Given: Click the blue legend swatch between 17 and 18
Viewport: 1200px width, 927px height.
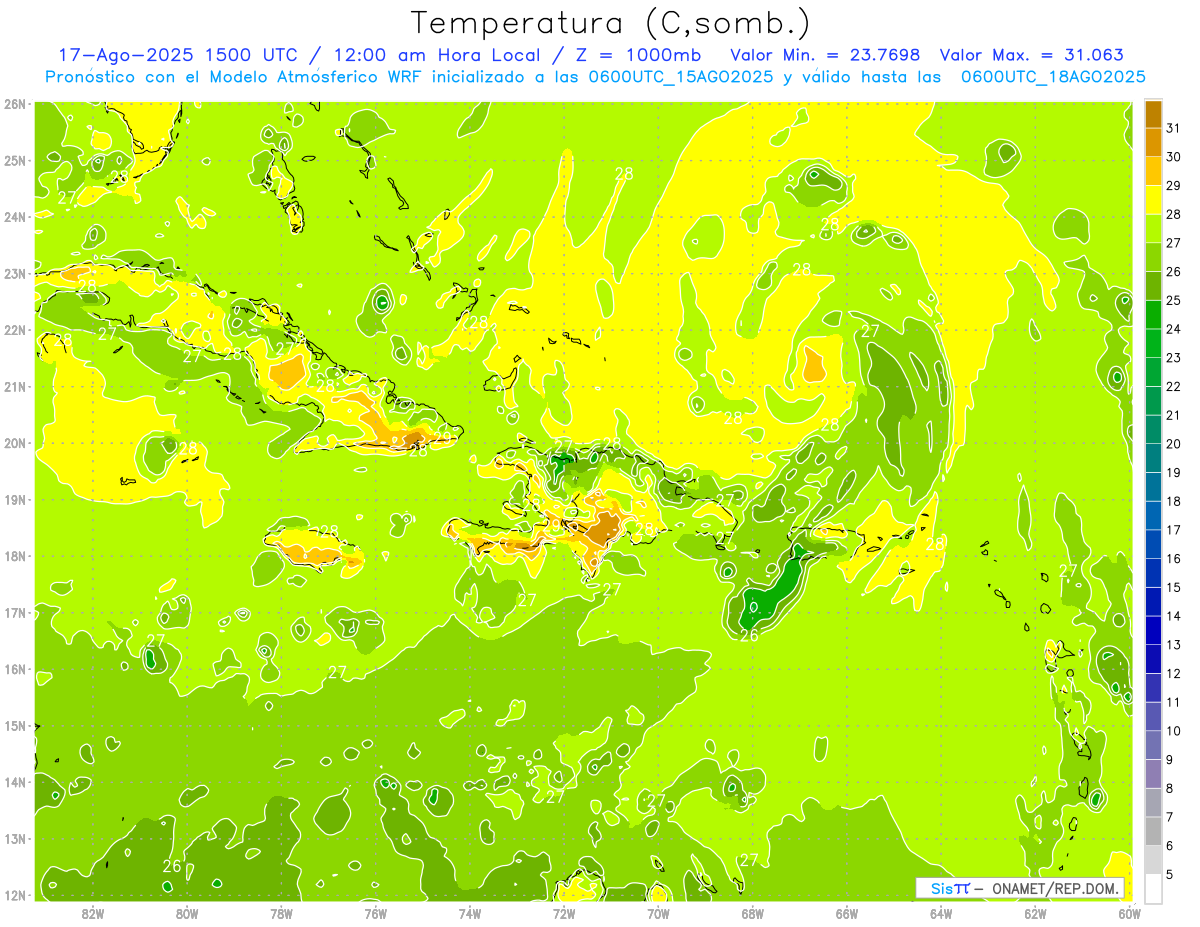Looking at the screenshot, I should coord(1153,515).
